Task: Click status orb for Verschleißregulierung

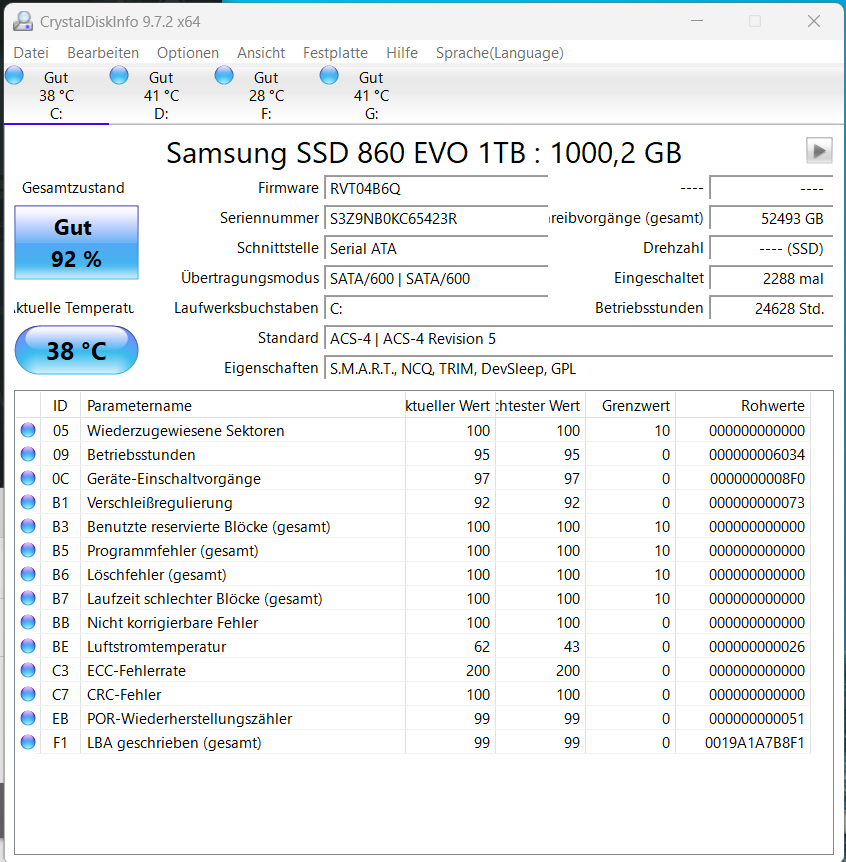Action: point(28,502)
